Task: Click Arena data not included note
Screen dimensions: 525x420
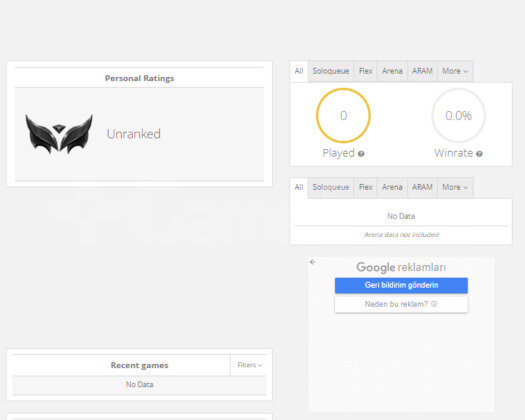Action: click(401, 235)
